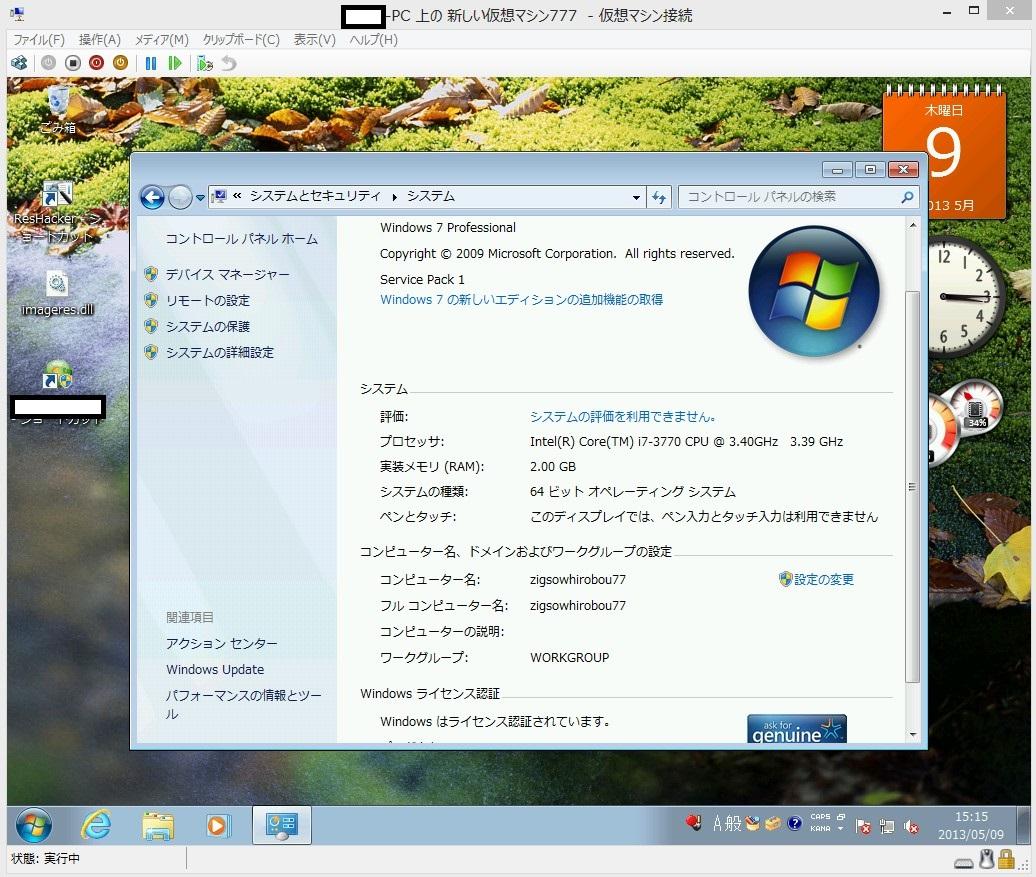Toggle the CAPS indicator in language bar
1036x877 pixels.
tap(820, 817)
